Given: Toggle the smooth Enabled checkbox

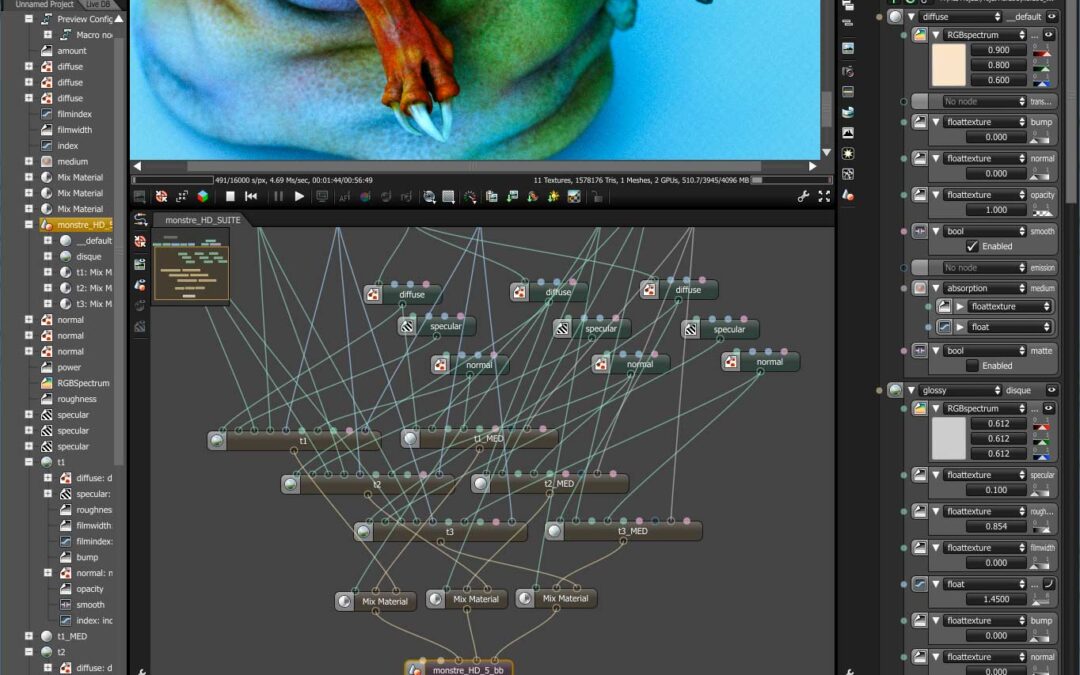Looking at the screenshot, I should click(x=972, y=246).
